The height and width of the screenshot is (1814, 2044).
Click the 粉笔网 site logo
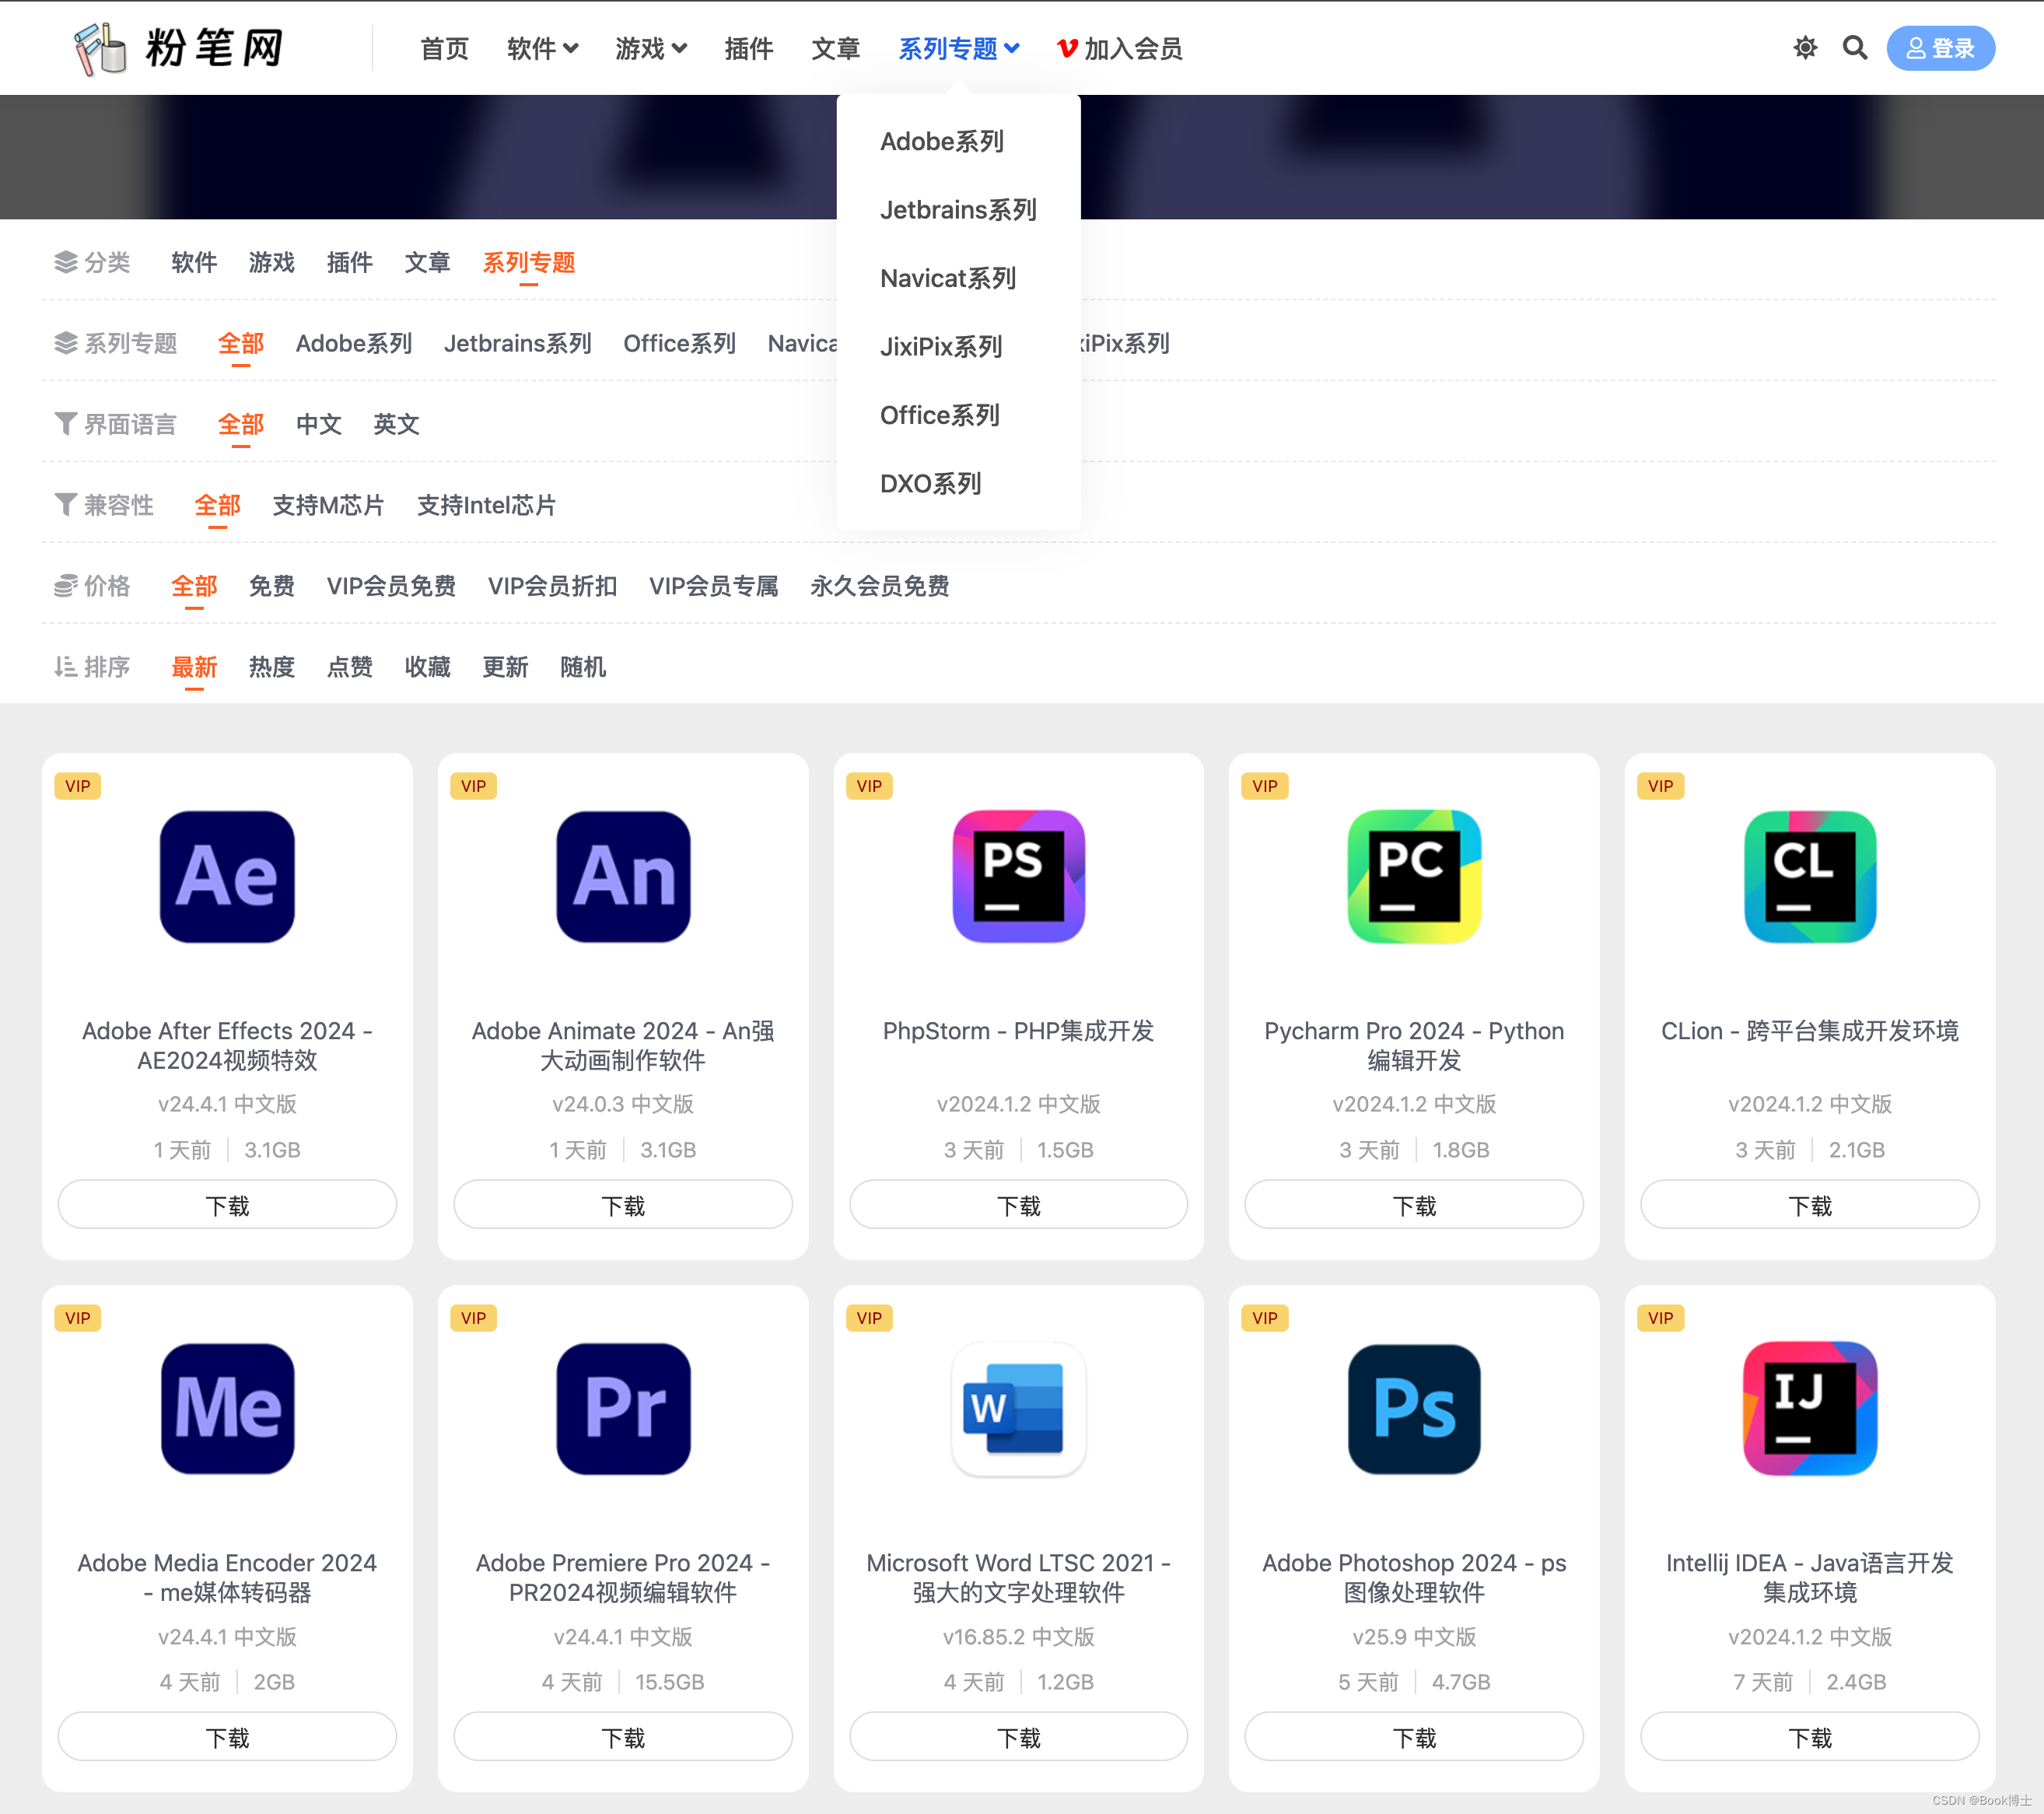[x=179, y=48]
